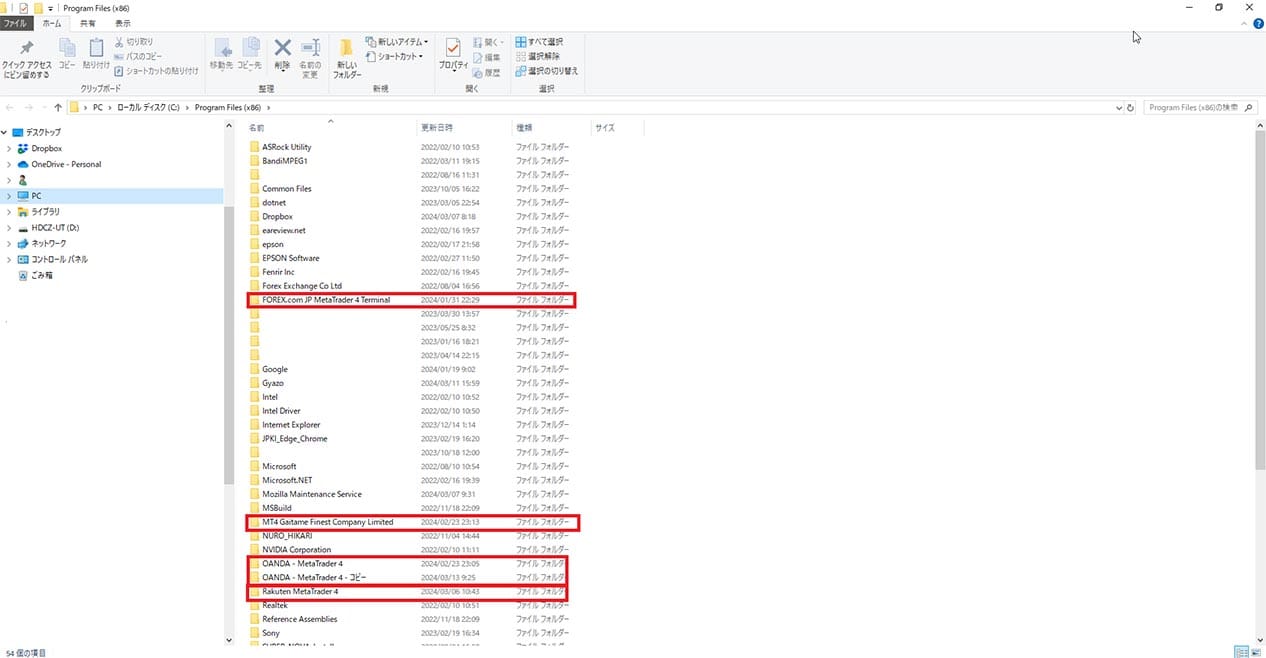Click the Back navigation arrow
This screenshot has width=1266, height=658.
point(10,107)
